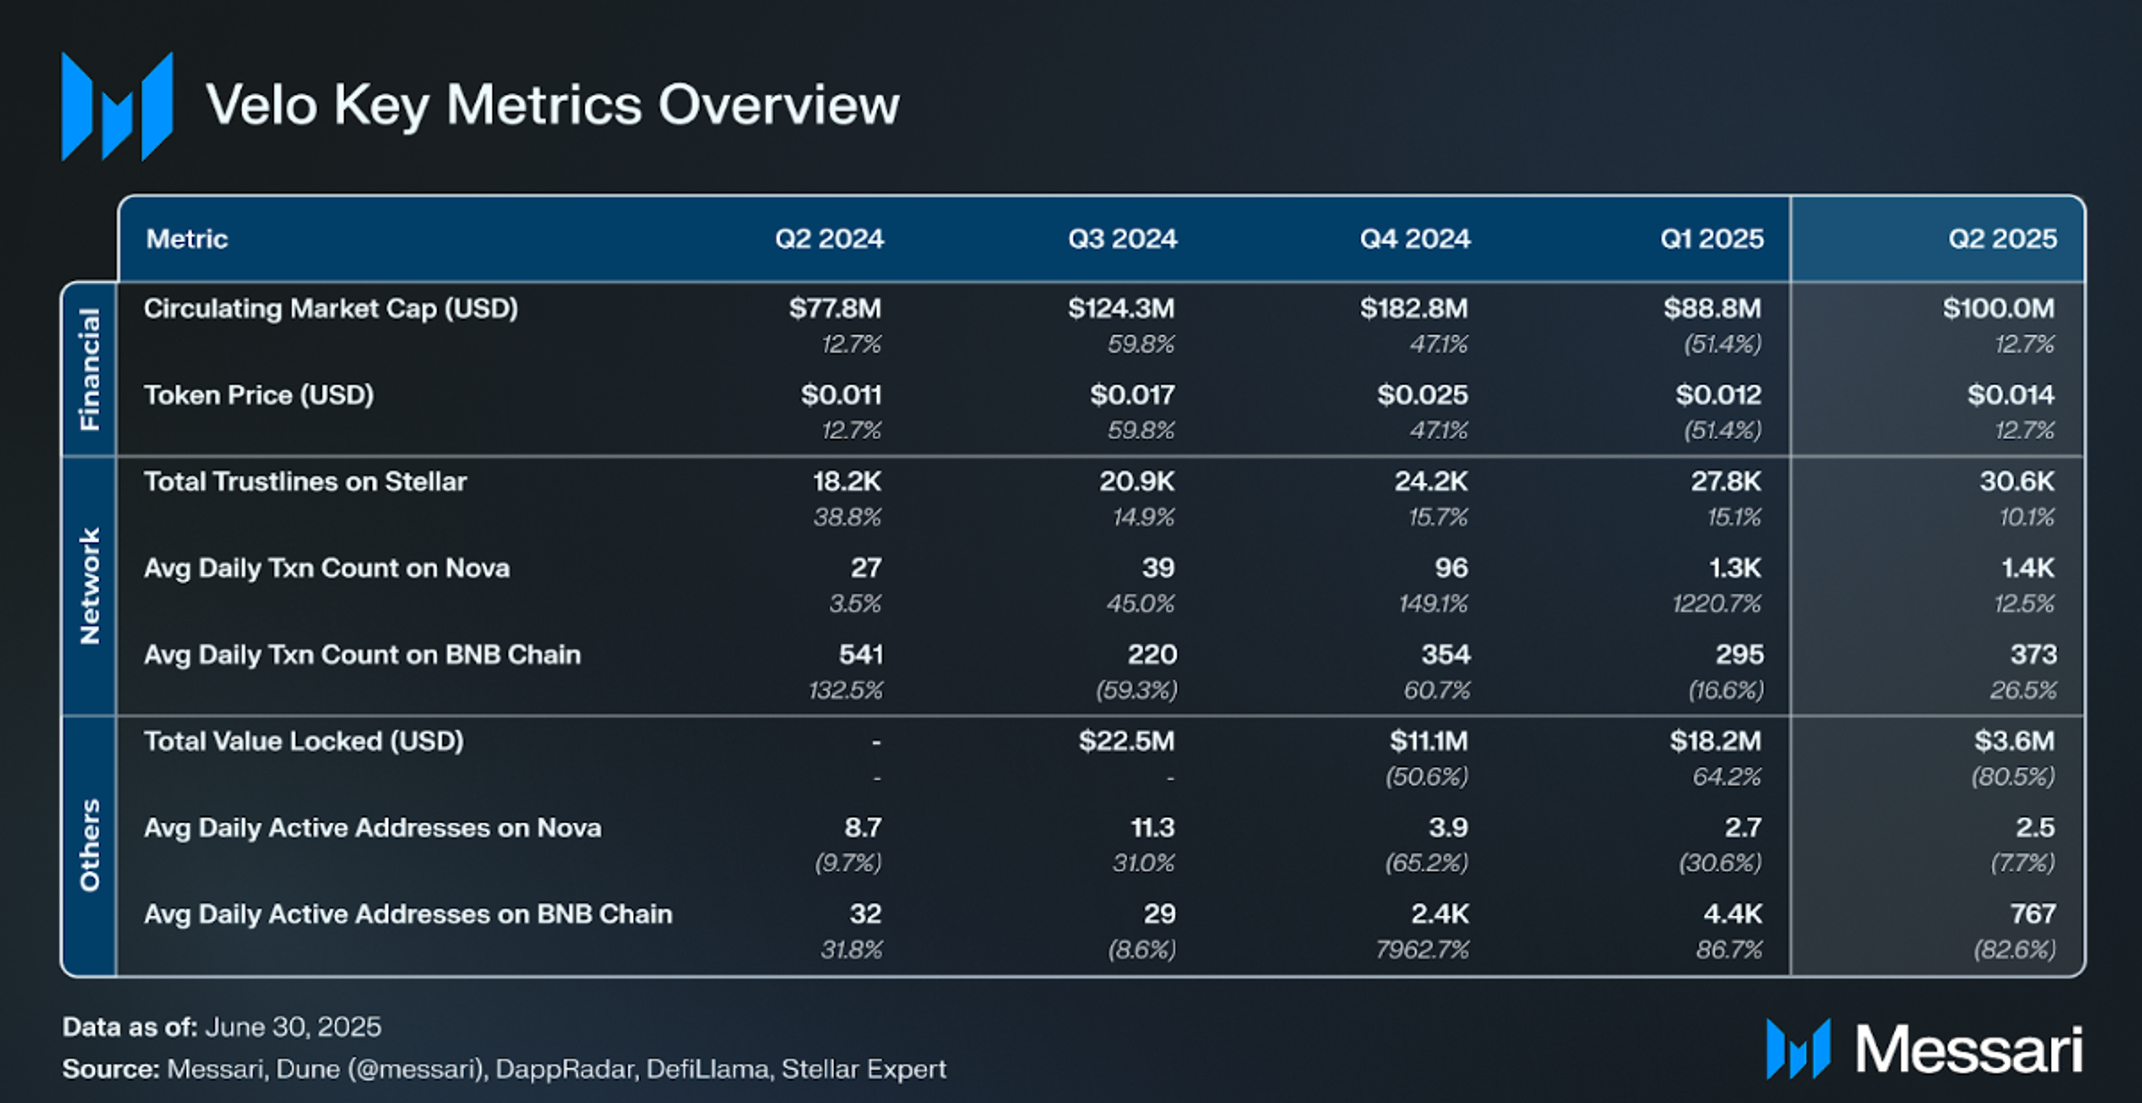Click the Total Trustlines on Stellar label

tap(305, 482)
